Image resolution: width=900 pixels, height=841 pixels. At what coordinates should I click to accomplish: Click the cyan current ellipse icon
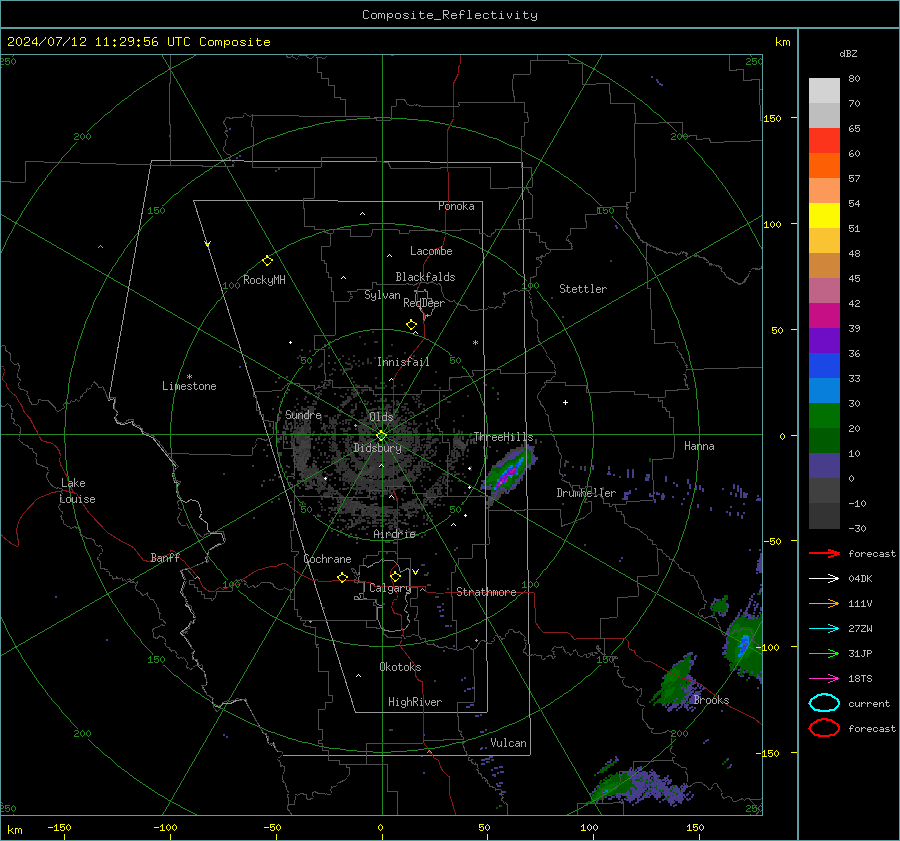824,703
